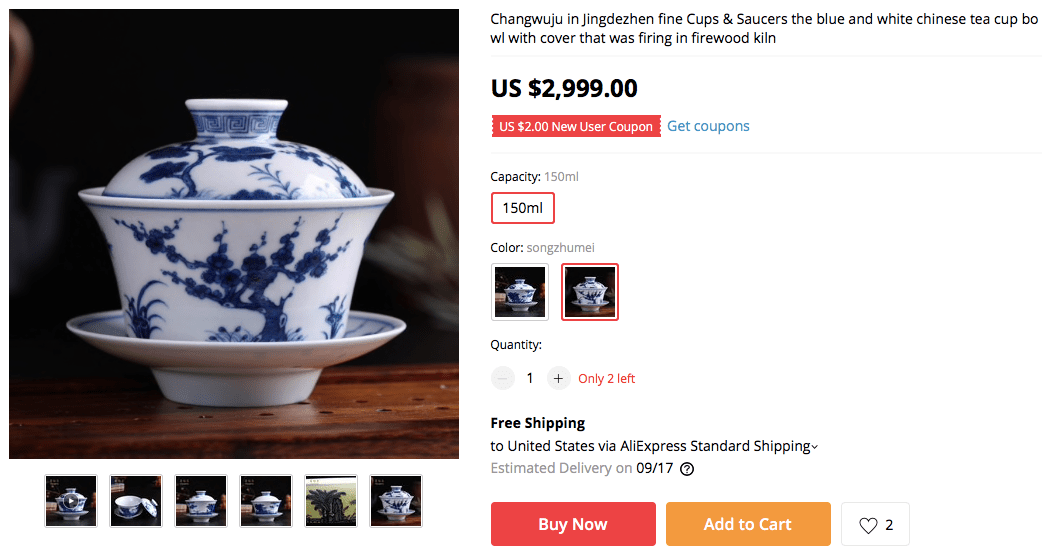This screenshot has width=1045, height=559.
Task: Open the Get coupons link
Action: click(x=708, y=126)
